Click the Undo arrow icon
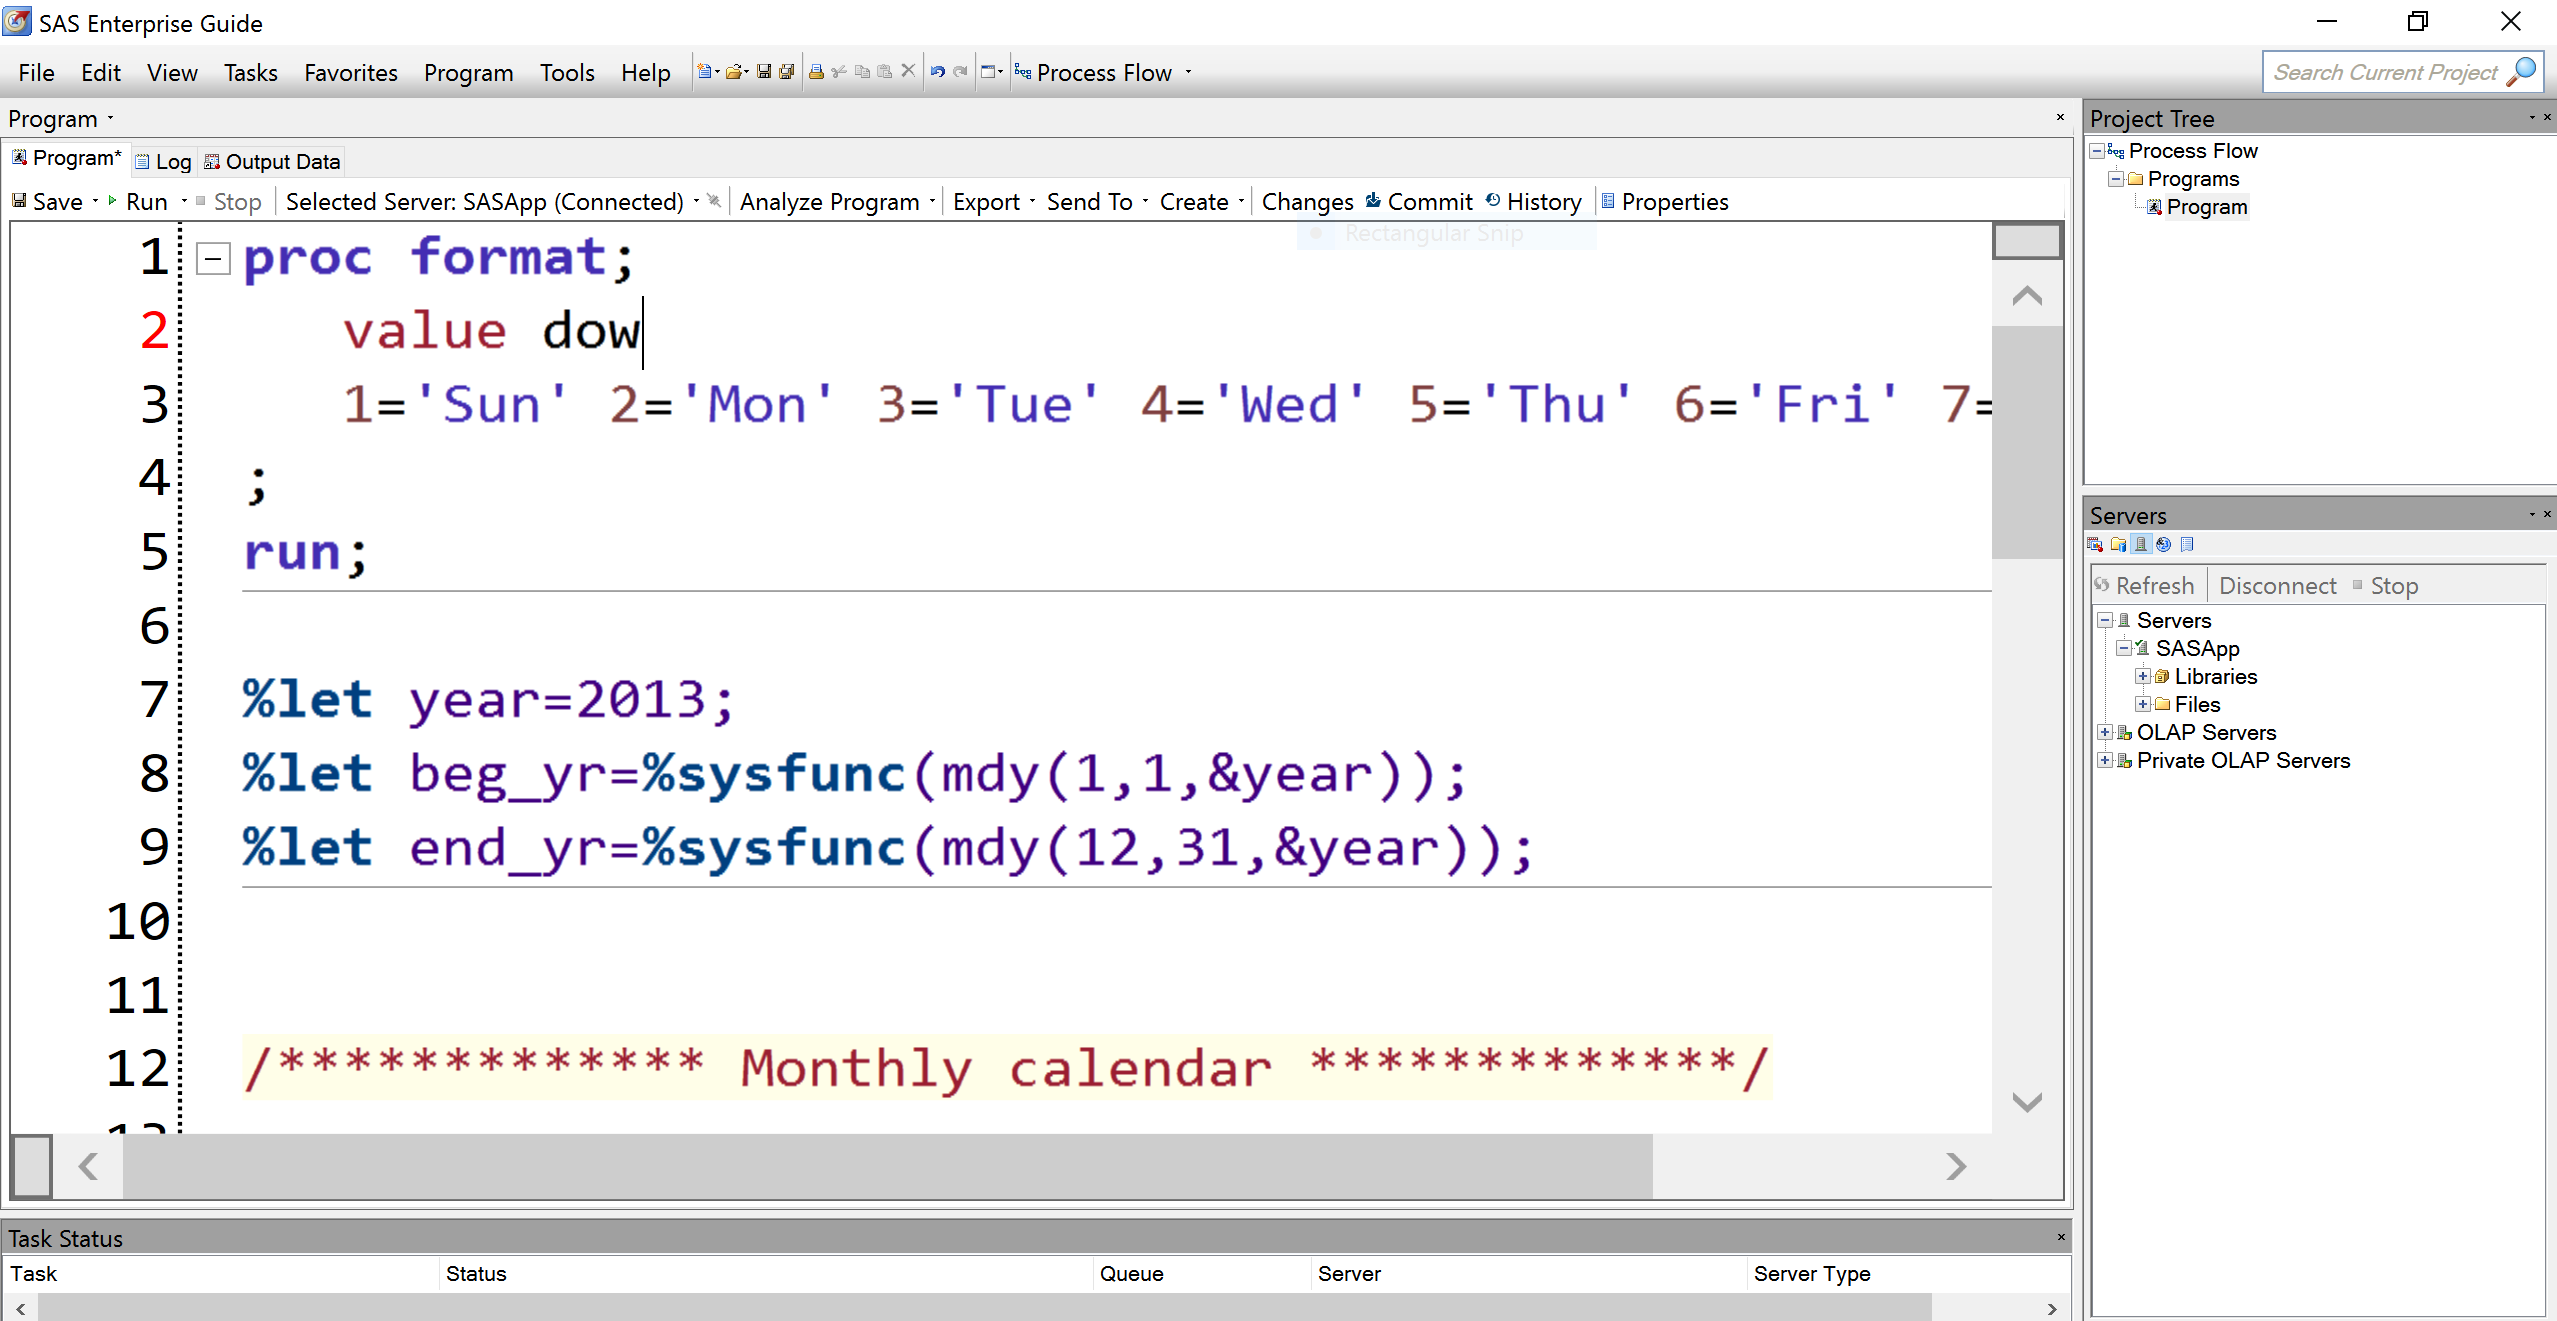2557x1321 pixels. pos(937,72)
